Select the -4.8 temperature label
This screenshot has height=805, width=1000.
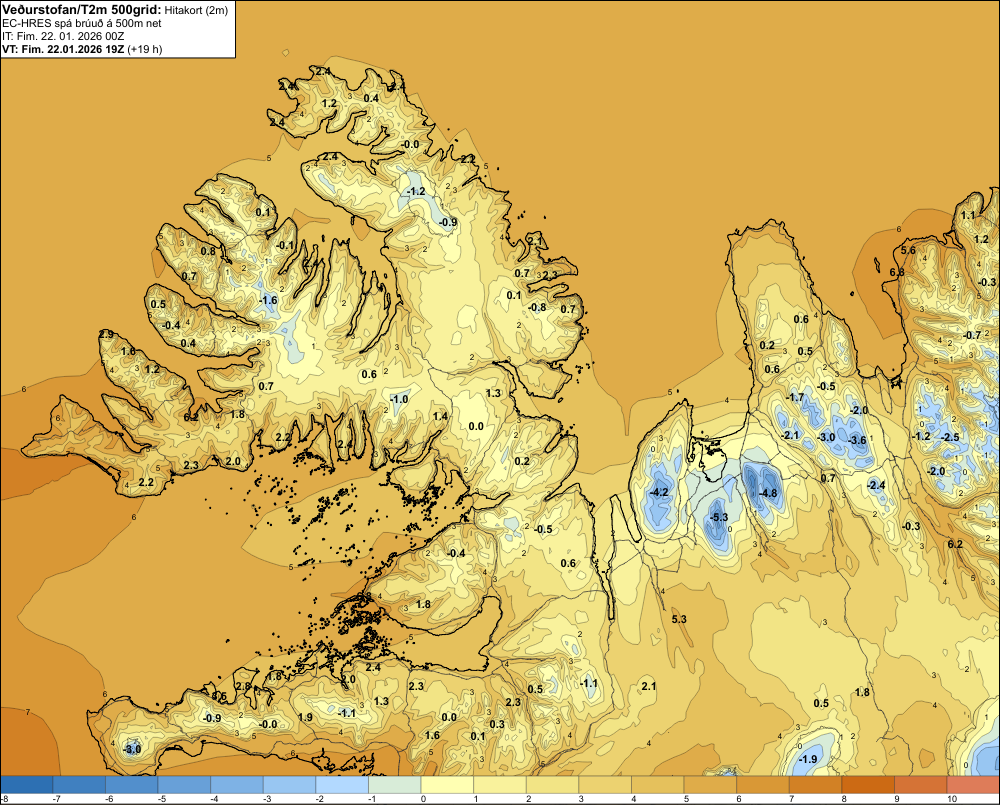point(768,493)
